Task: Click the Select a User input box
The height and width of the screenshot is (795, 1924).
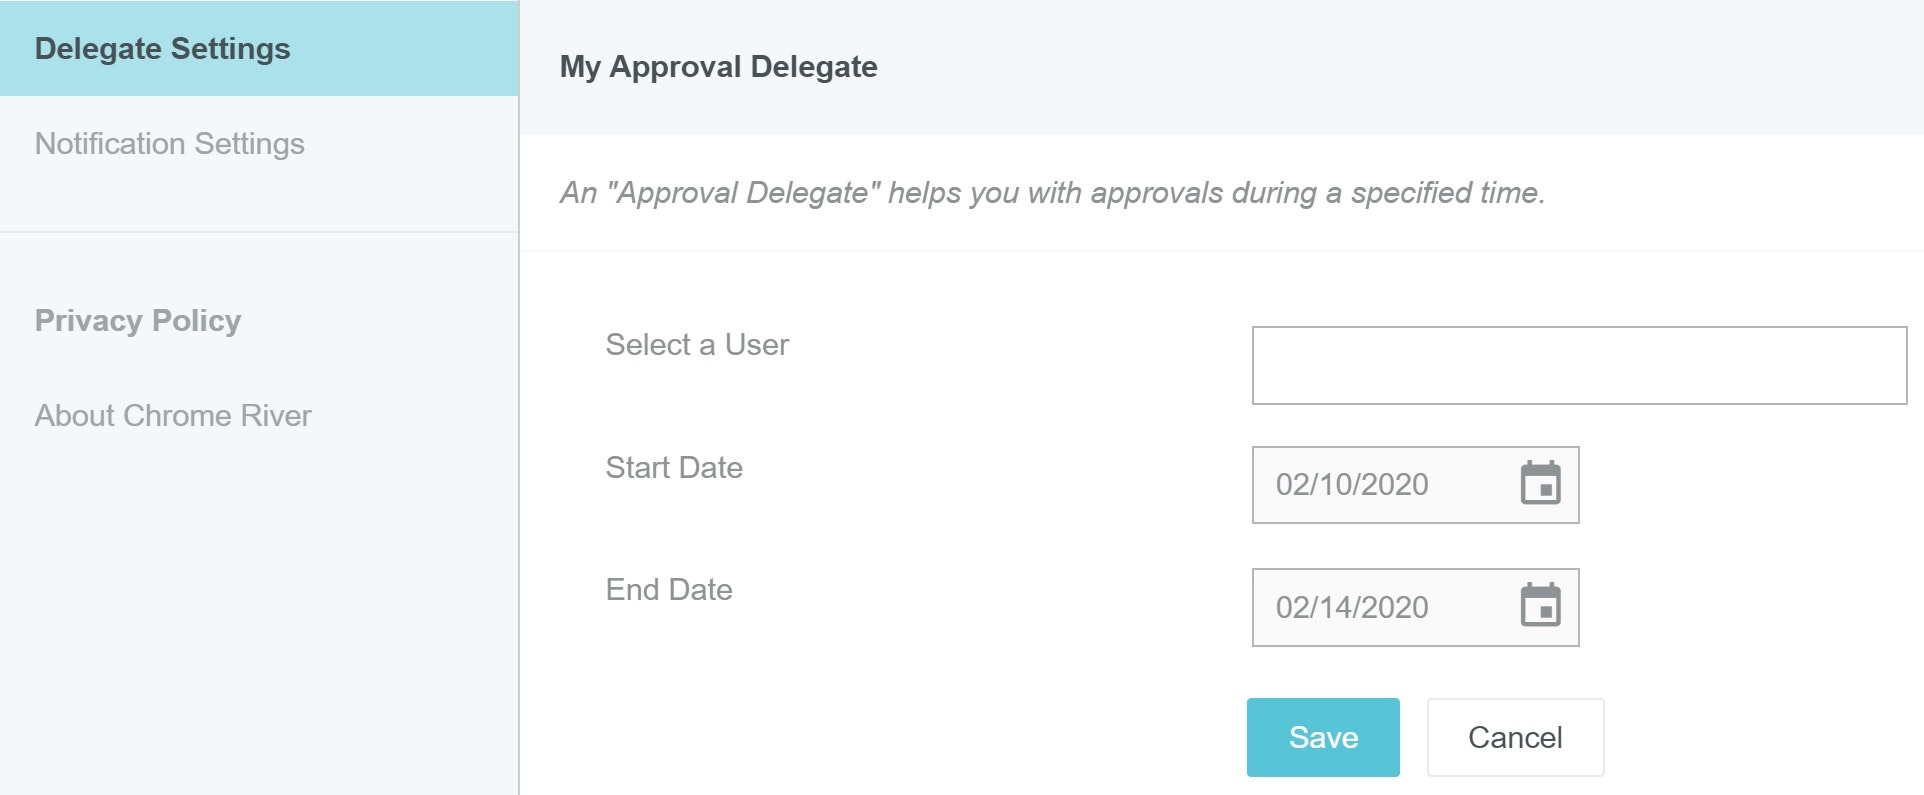Action: point(1578,365)
